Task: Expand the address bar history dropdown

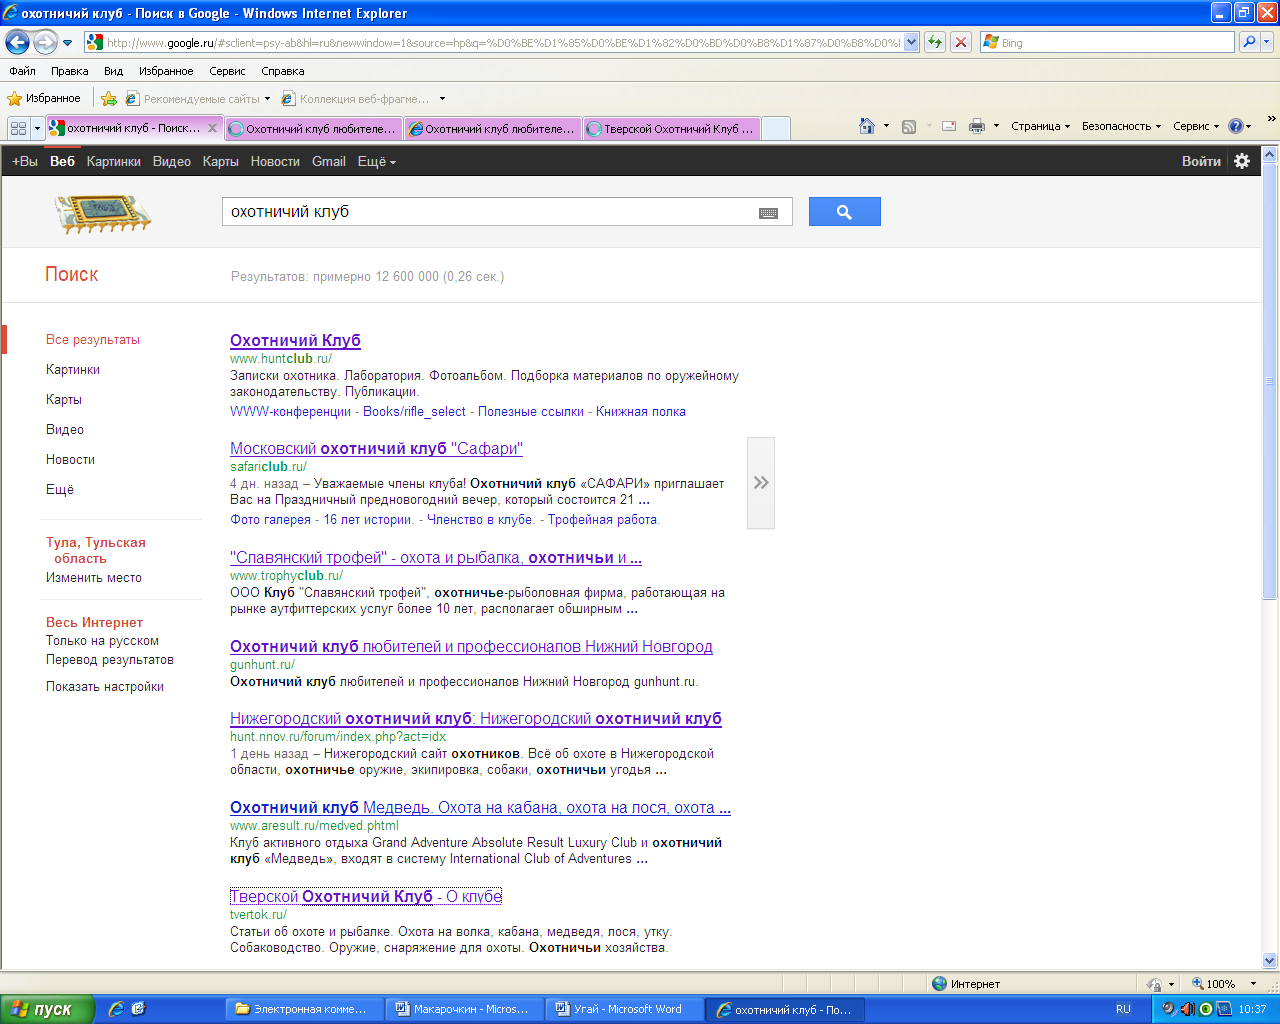Action: coord(911,42)
